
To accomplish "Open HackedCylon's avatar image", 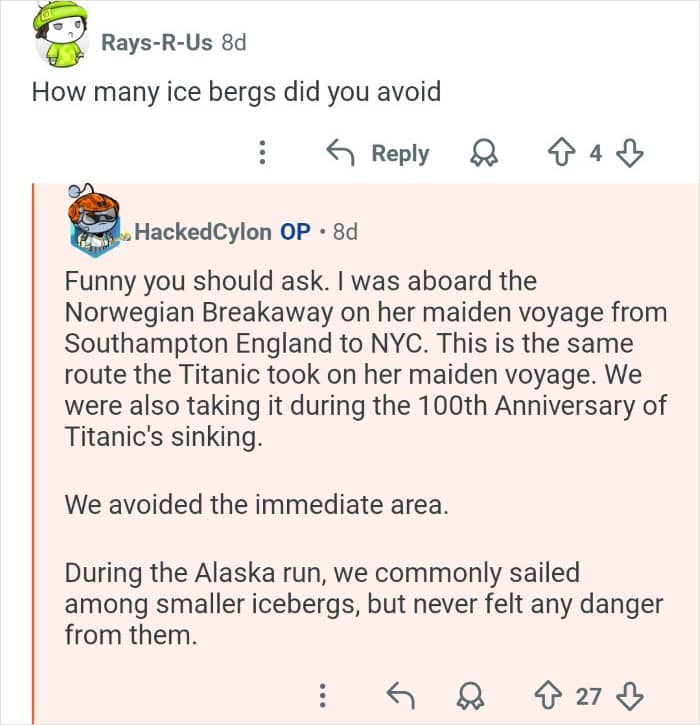I will click(x=94, y=220).
